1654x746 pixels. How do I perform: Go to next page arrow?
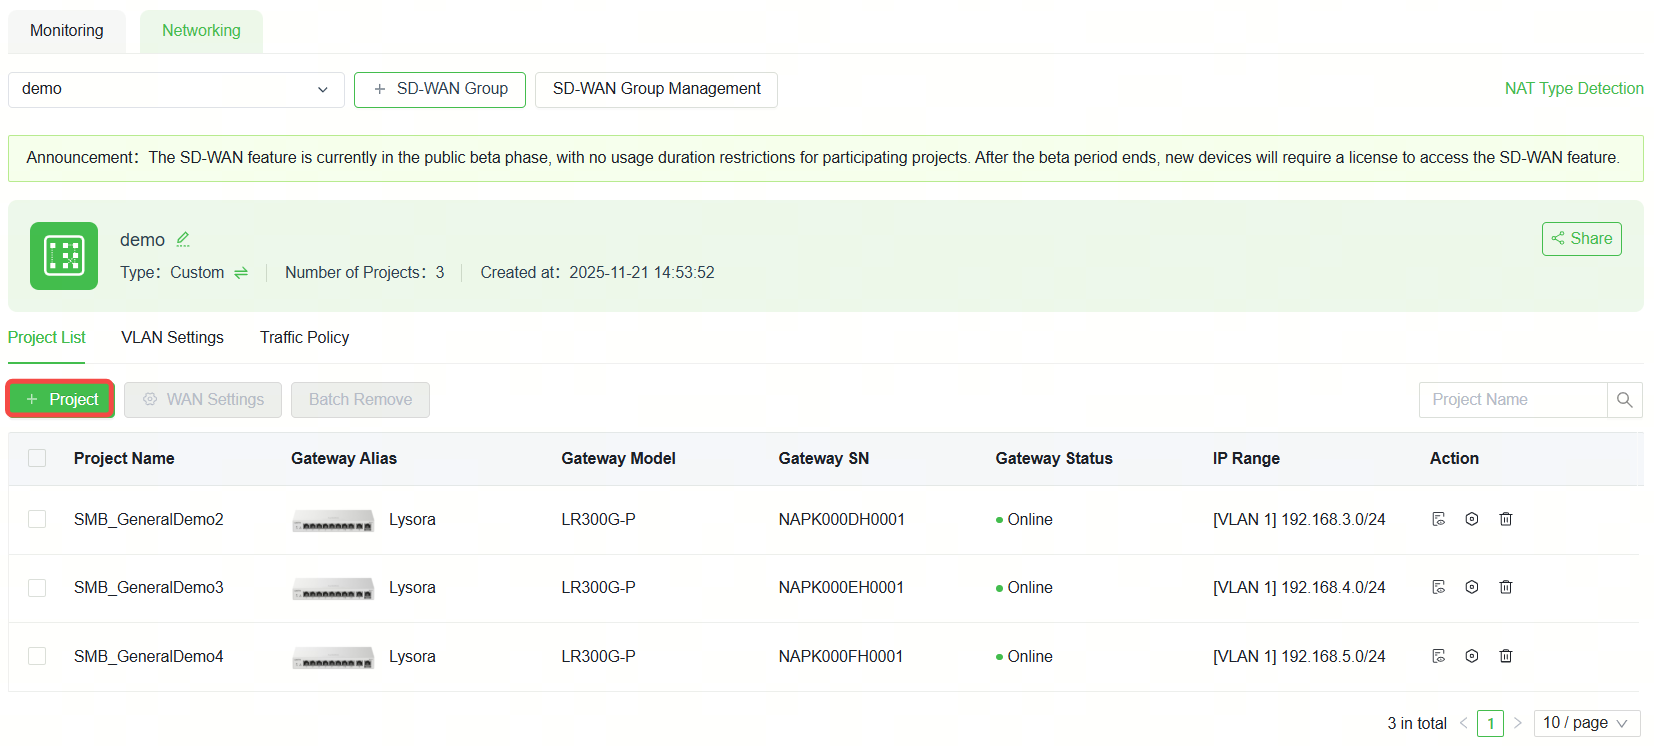pos(1518,723)
